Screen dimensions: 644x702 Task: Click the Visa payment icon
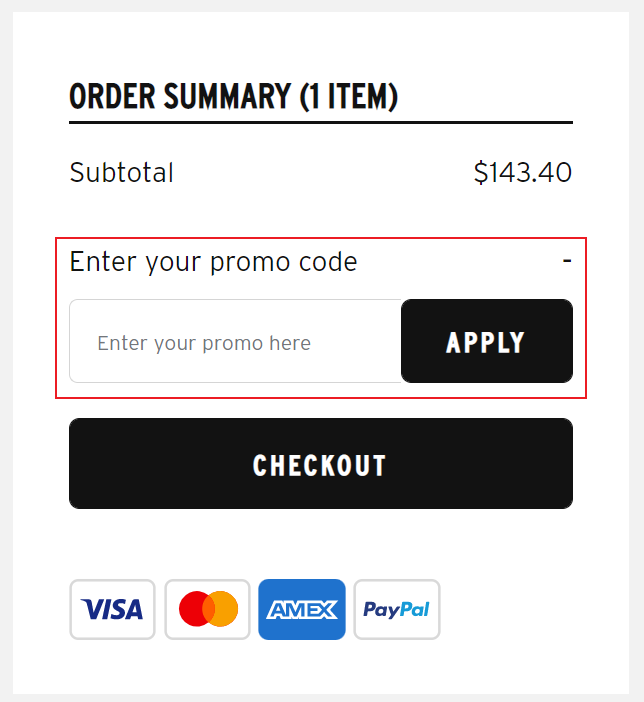(x=112, y=609)
